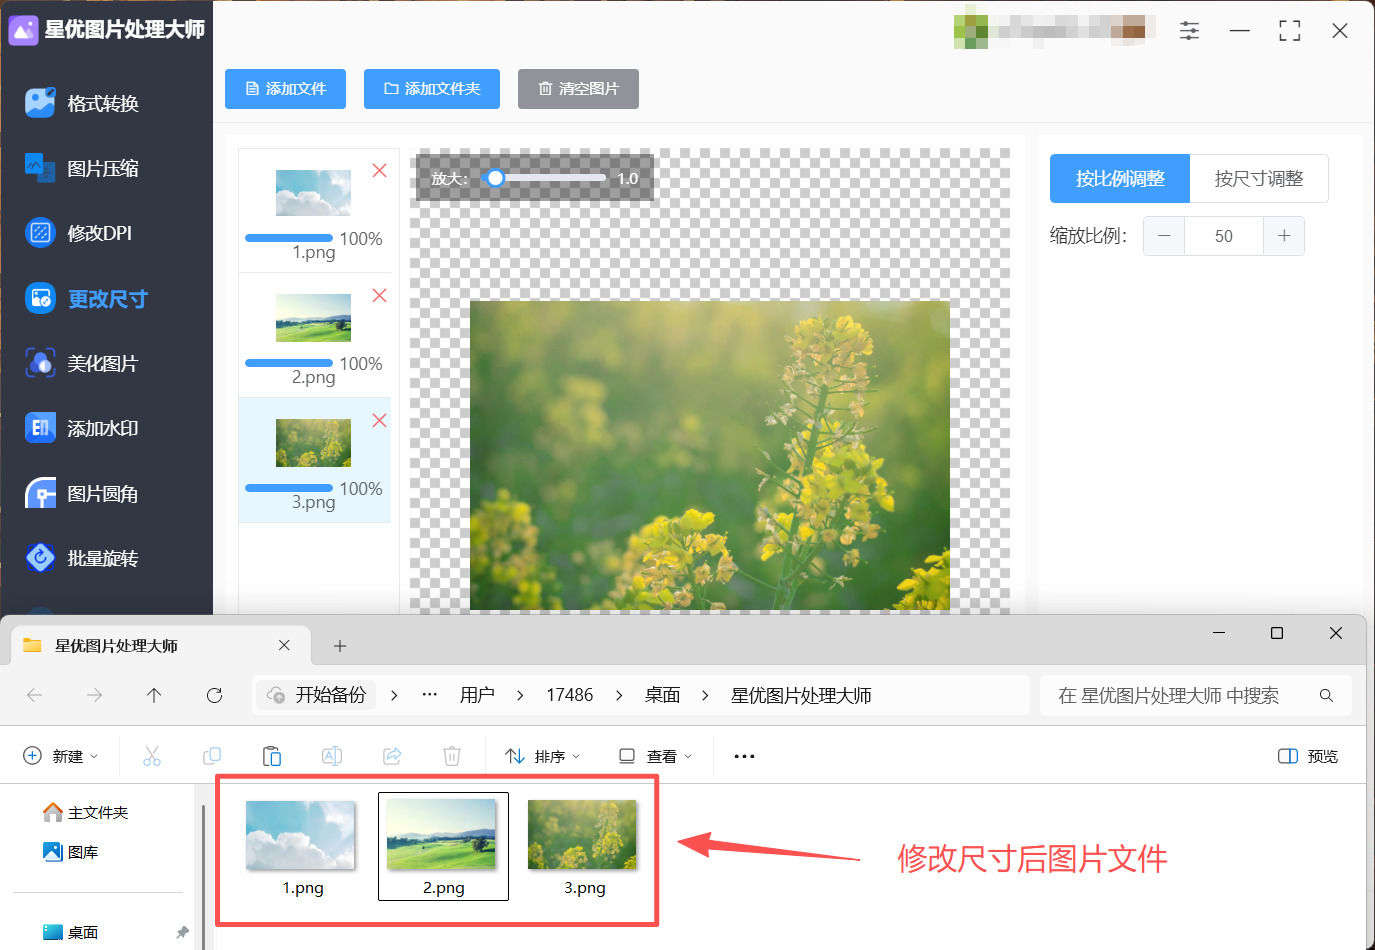Expand the chevron after 用户 breadcrumb

tap(520, 695)
